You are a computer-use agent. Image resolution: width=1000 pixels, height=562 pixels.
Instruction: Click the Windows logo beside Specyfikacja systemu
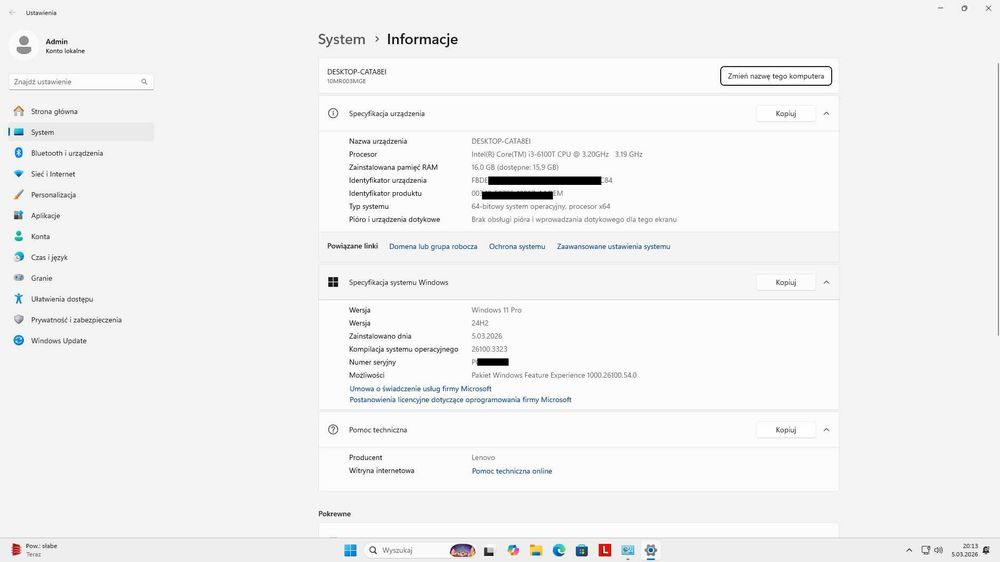[x=333, y=282]
